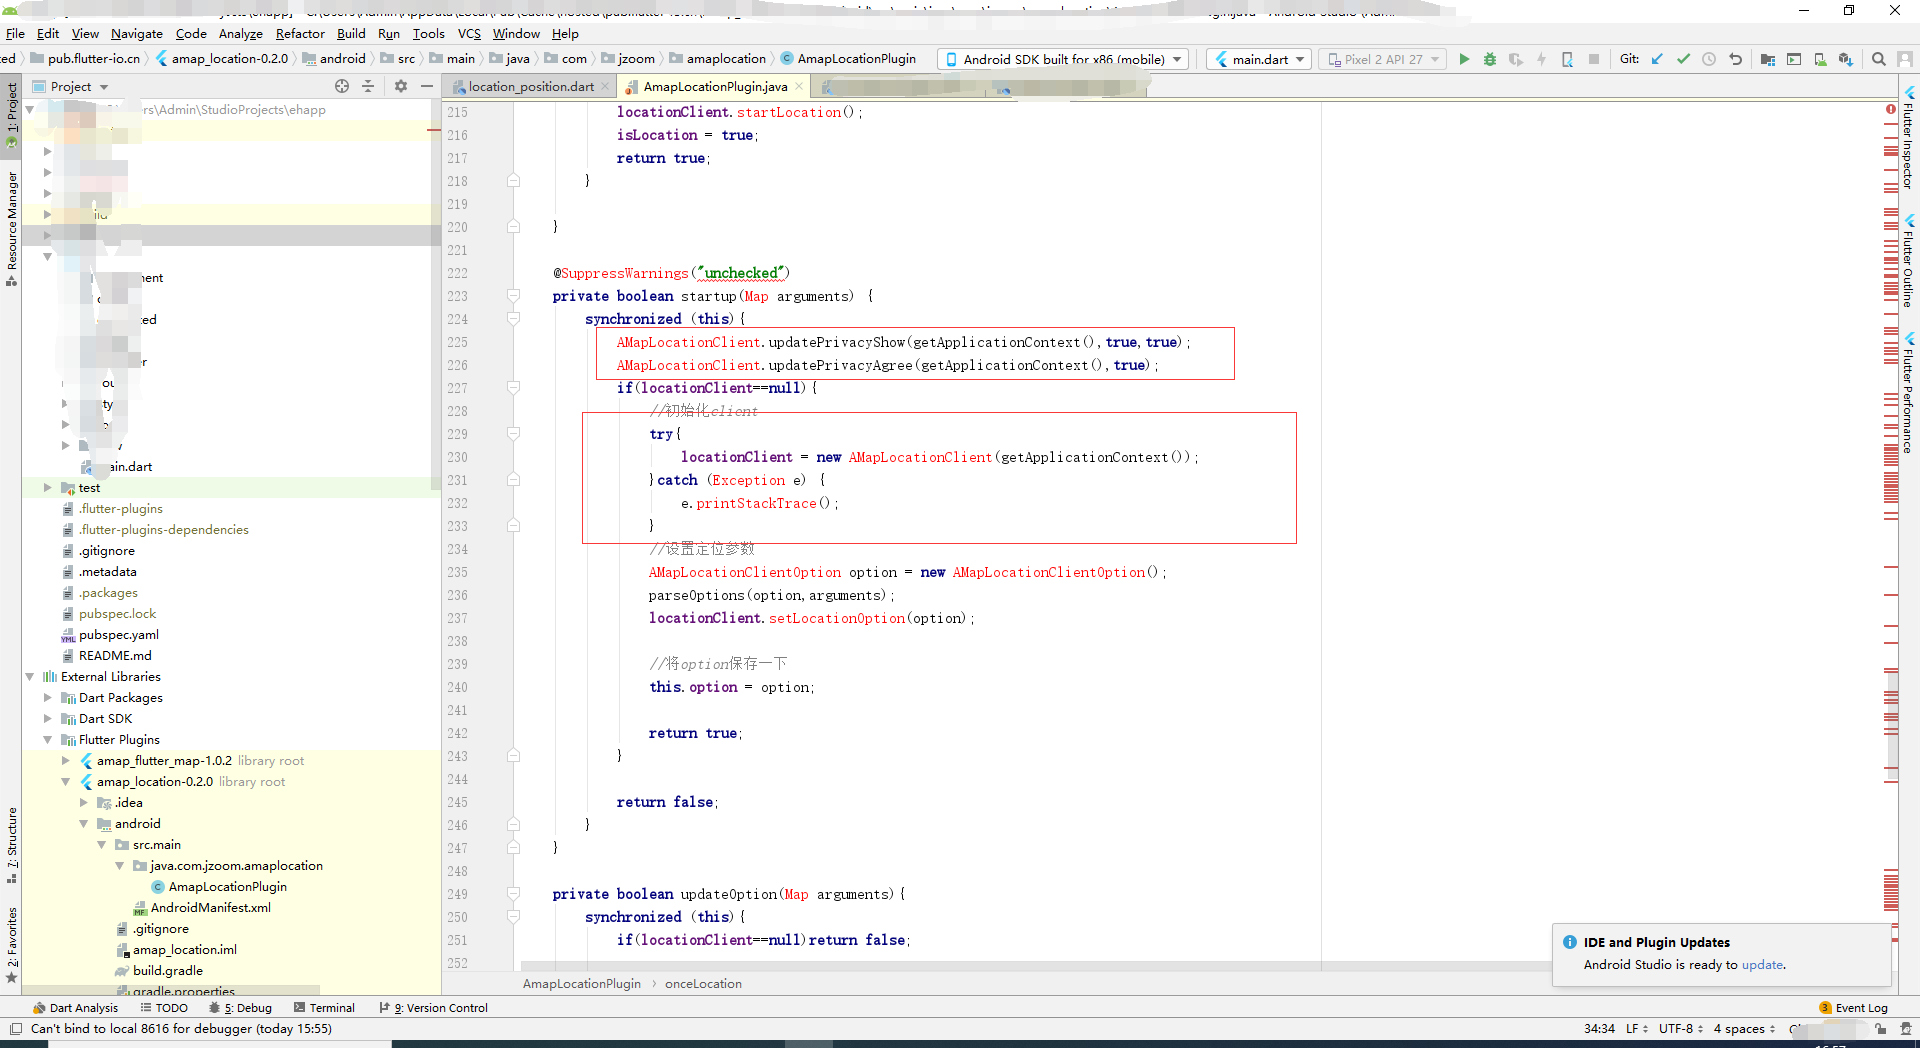1920x1048 pixels.
Task: Hide the Project tool window
Action: (x=427, y=86)
